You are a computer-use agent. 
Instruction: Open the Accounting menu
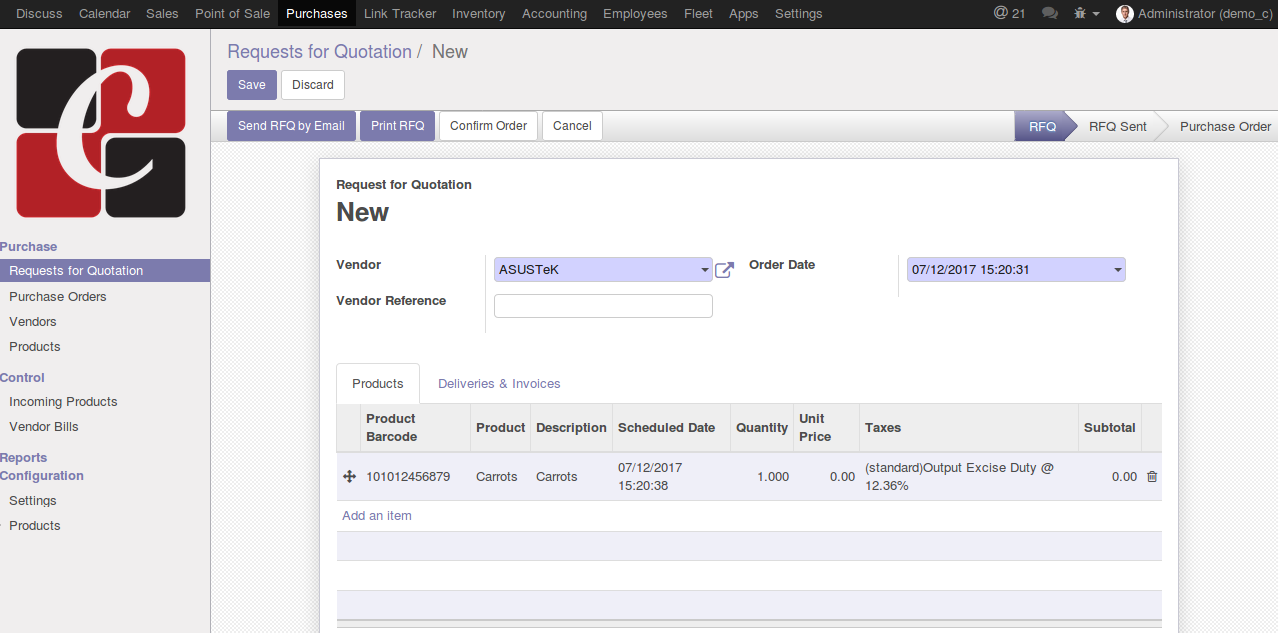tap(554, 14)
